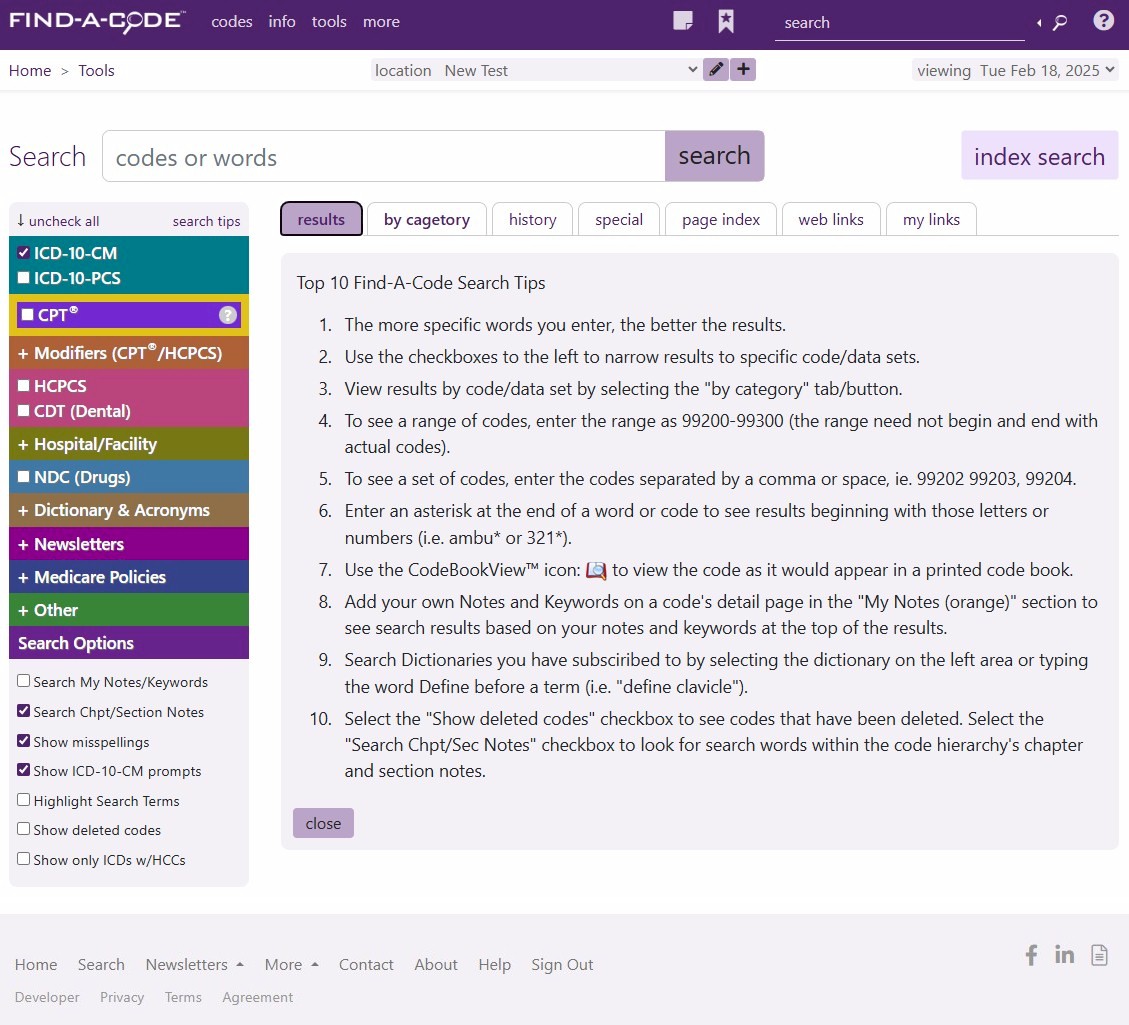Check the Show deleted codes option
Viewport: 1129px width, 1025px height.
[x=24, y=829]
